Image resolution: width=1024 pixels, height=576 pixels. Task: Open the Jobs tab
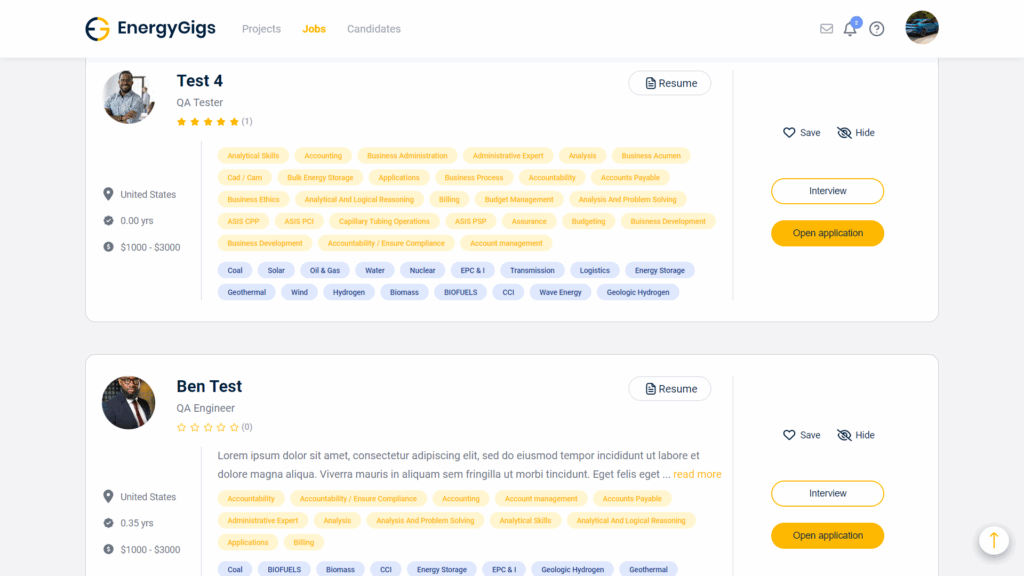314,29
